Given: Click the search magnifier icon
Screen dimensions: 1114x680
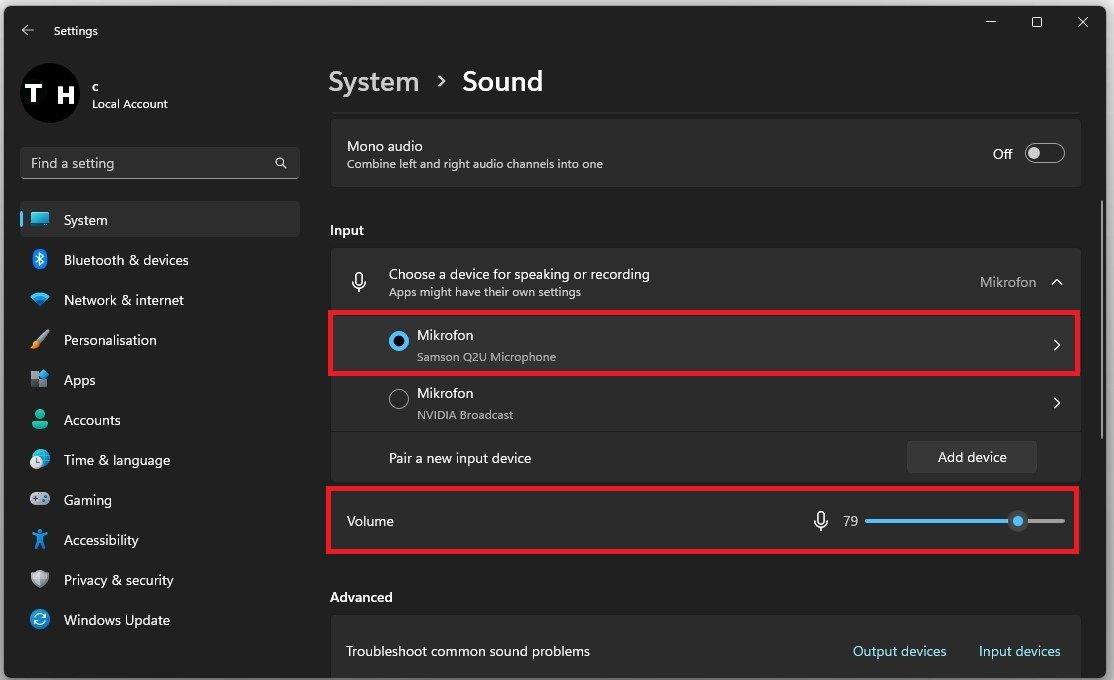Looking at the screenshot, I should click(x=281, y=163).
